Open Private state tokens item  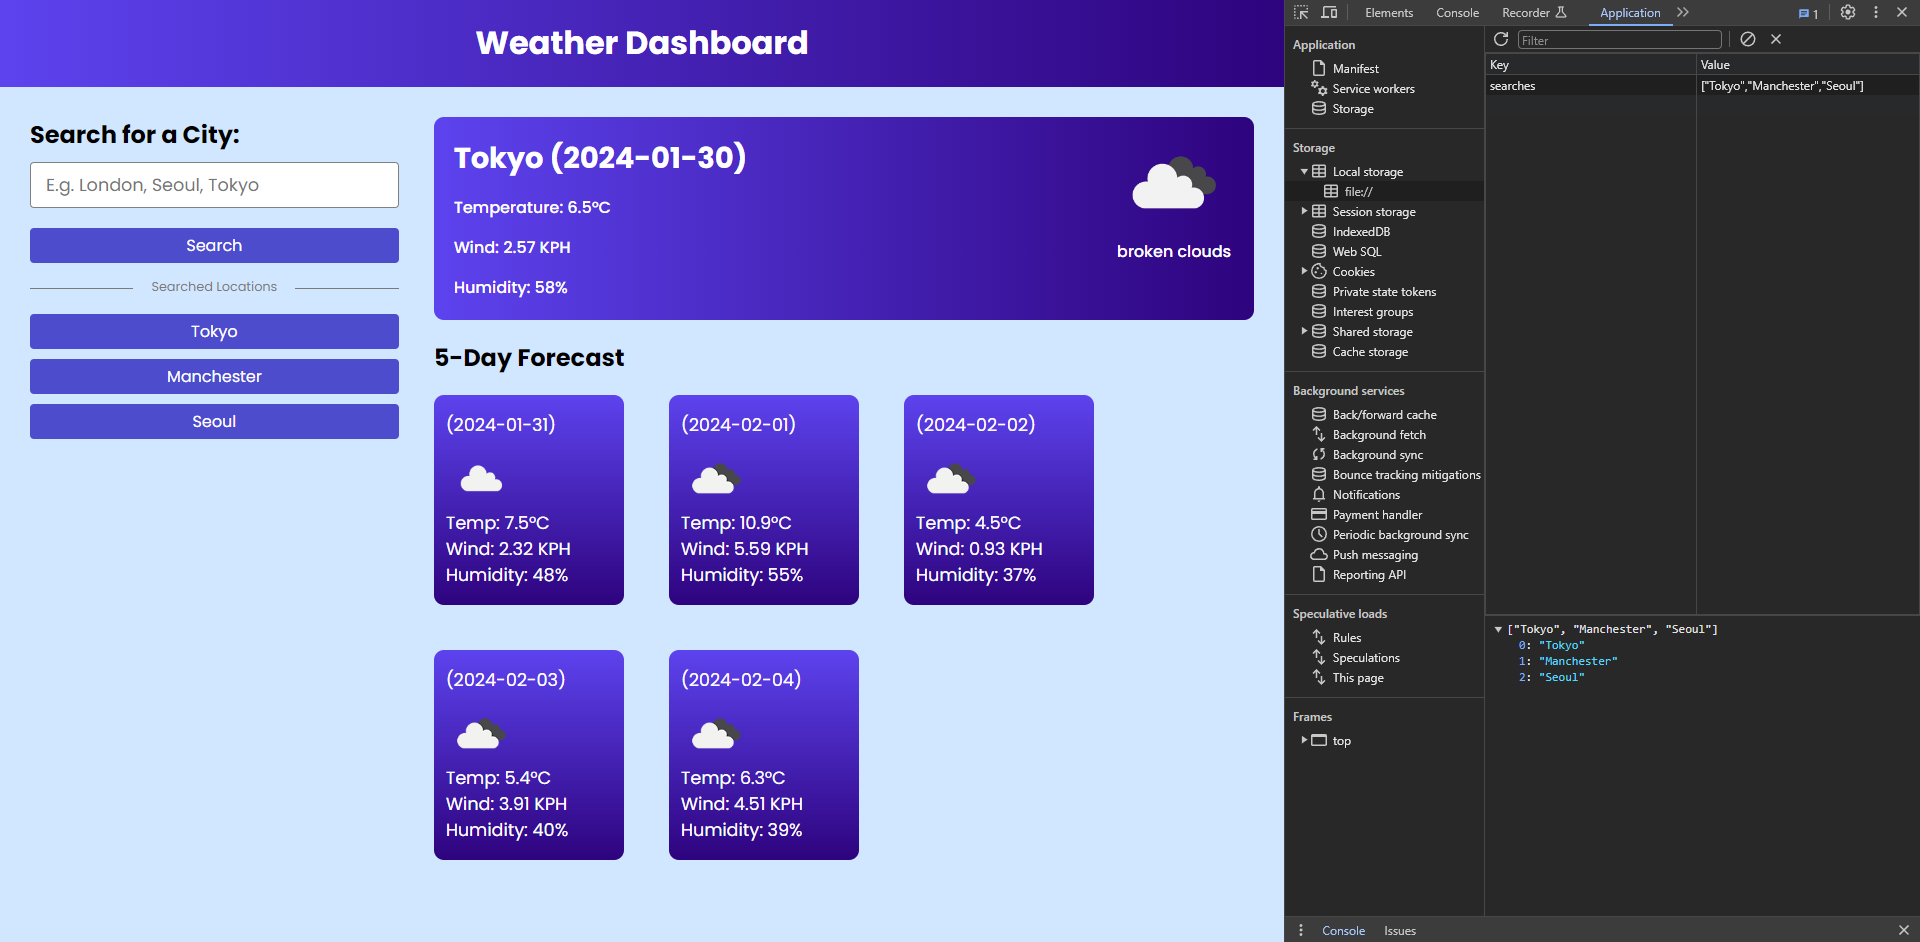1384,292
